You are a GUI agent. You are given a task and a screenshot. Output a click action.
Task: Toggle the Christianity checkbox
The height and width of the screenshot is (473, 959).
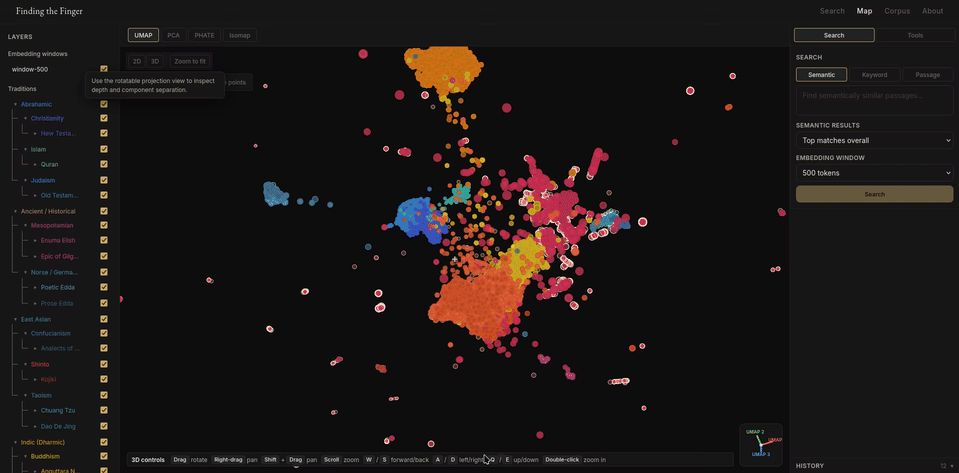pos(104,118)
